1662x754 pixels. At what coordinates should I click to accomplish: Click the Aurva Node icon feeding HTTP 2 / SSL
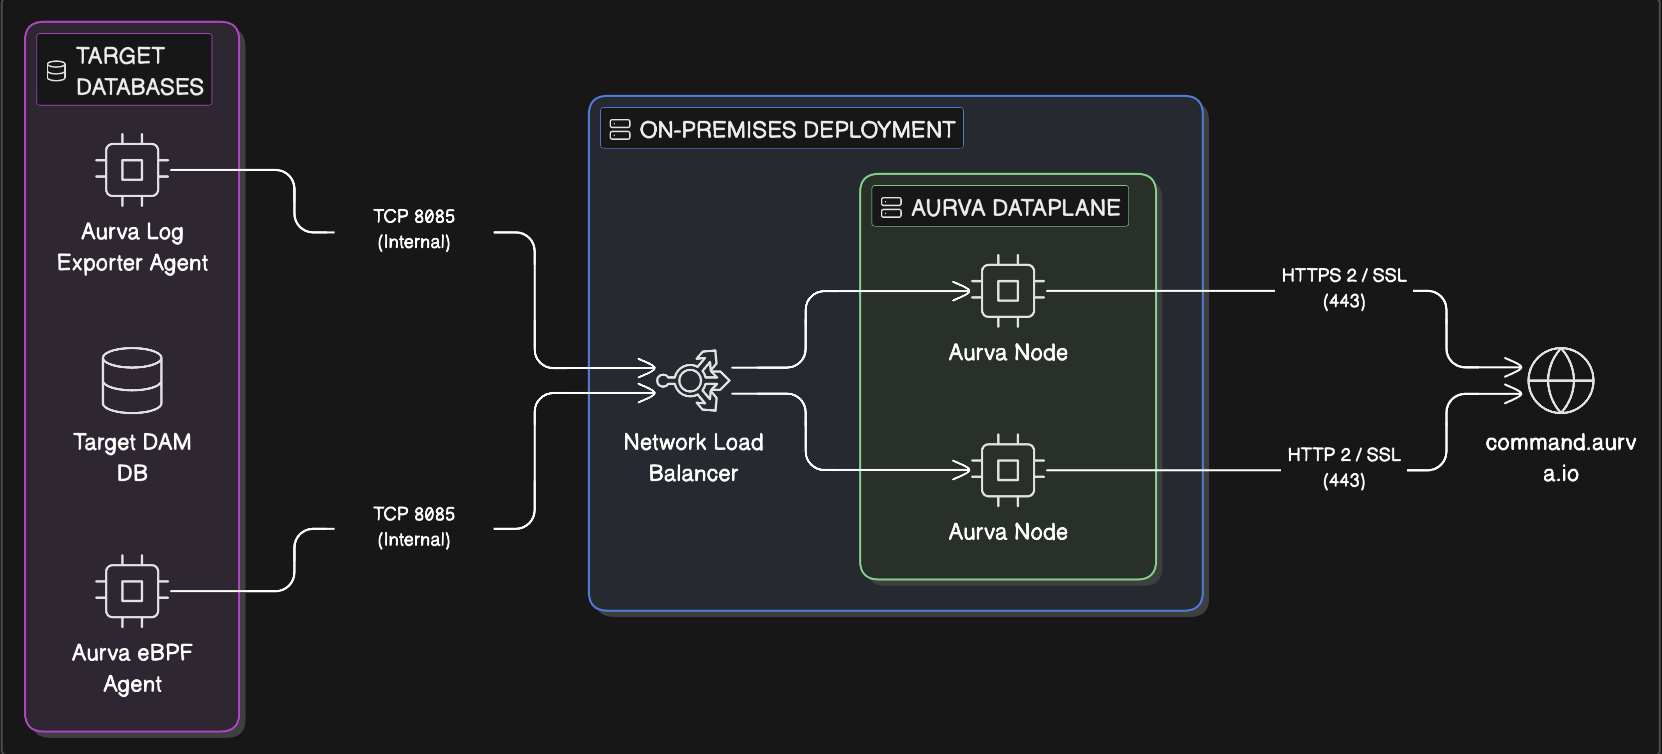point(1008,470)
